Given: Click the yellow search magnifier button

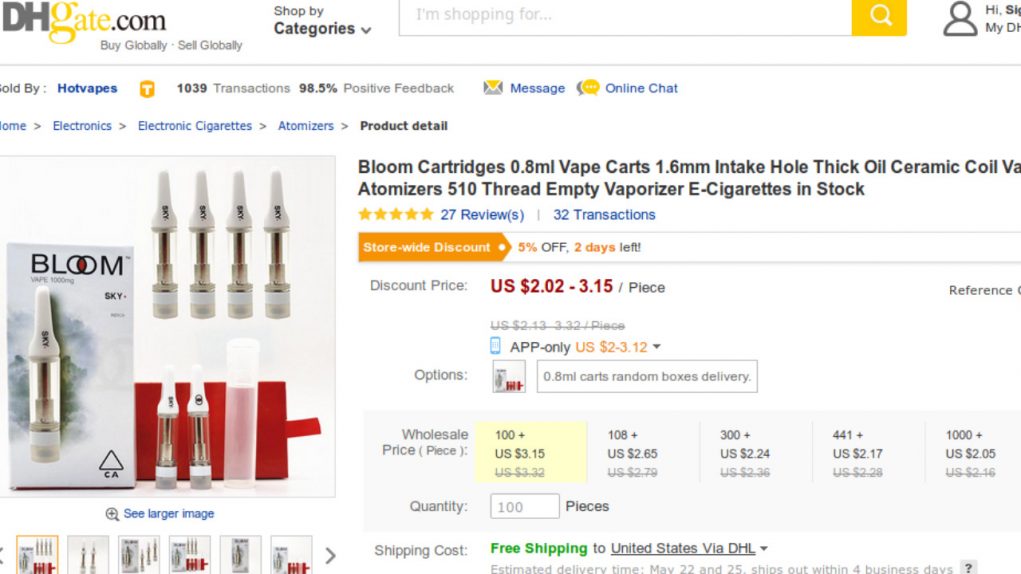Looking at the screenshot, I should pos(879,16).
